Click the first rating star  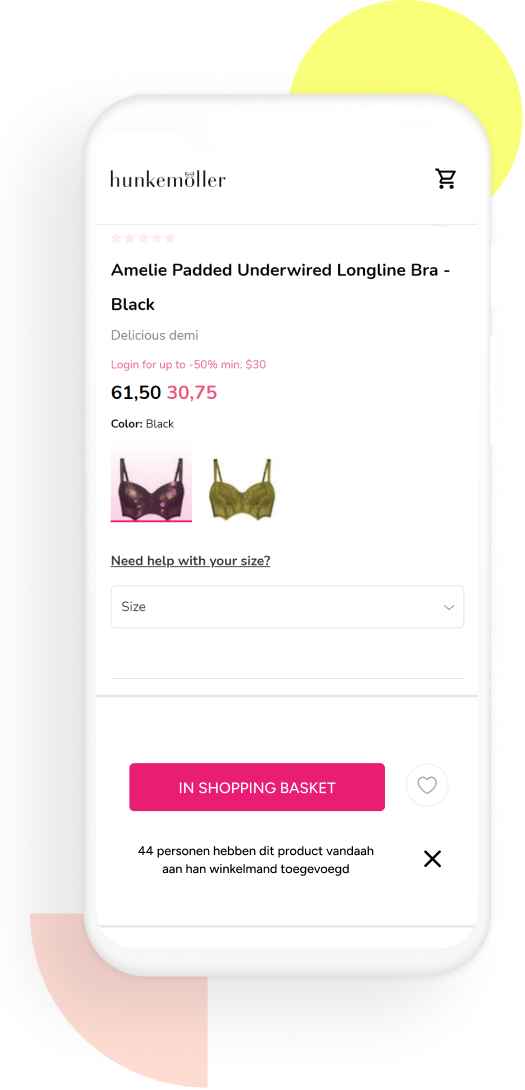tap(116, 238)
